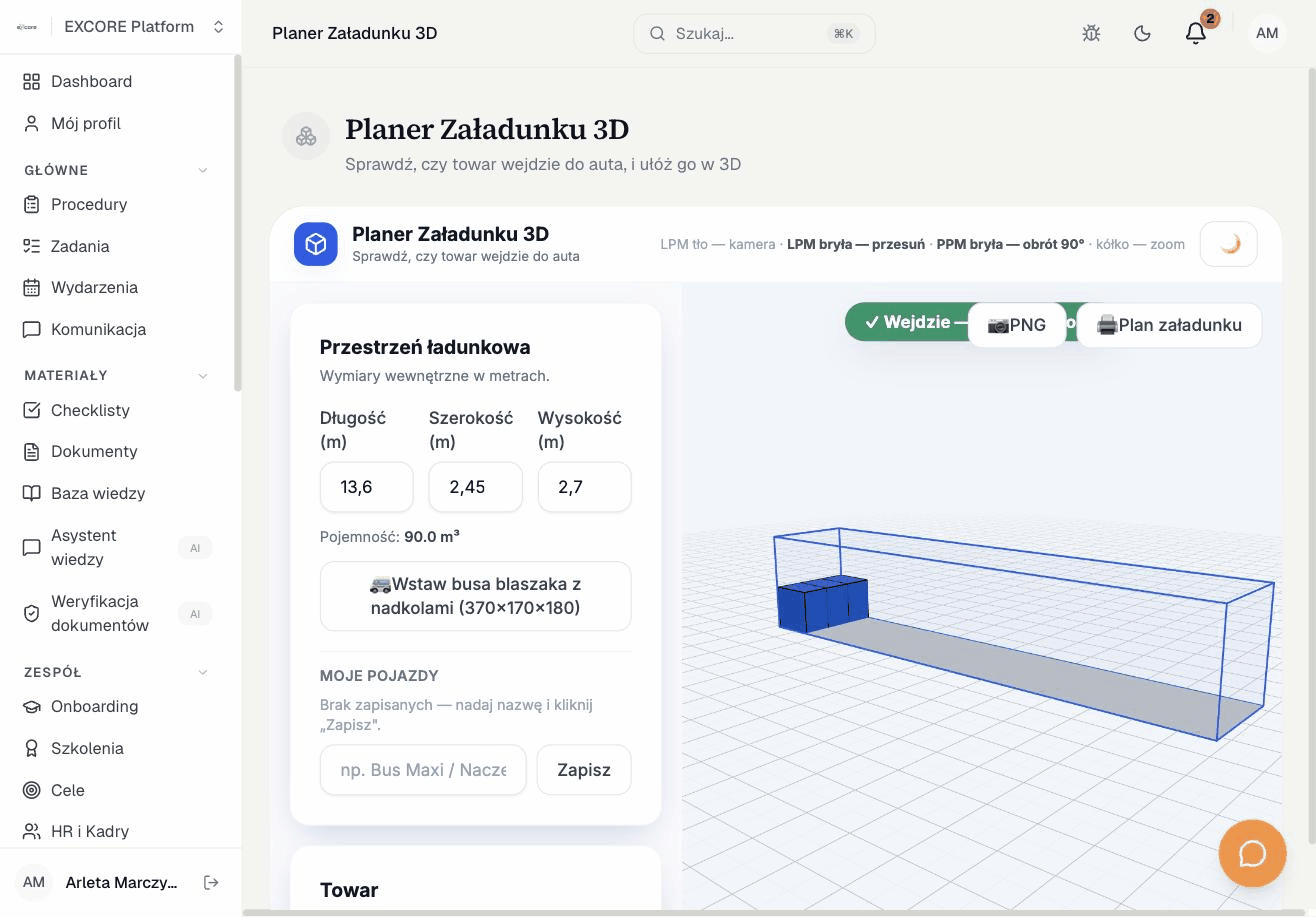Image resolution: width=1316 pixels, height=917 pixels.
Task: Click the sidebar vertical scrollbar
Action: pyautogui.click(x=237, y=223)
